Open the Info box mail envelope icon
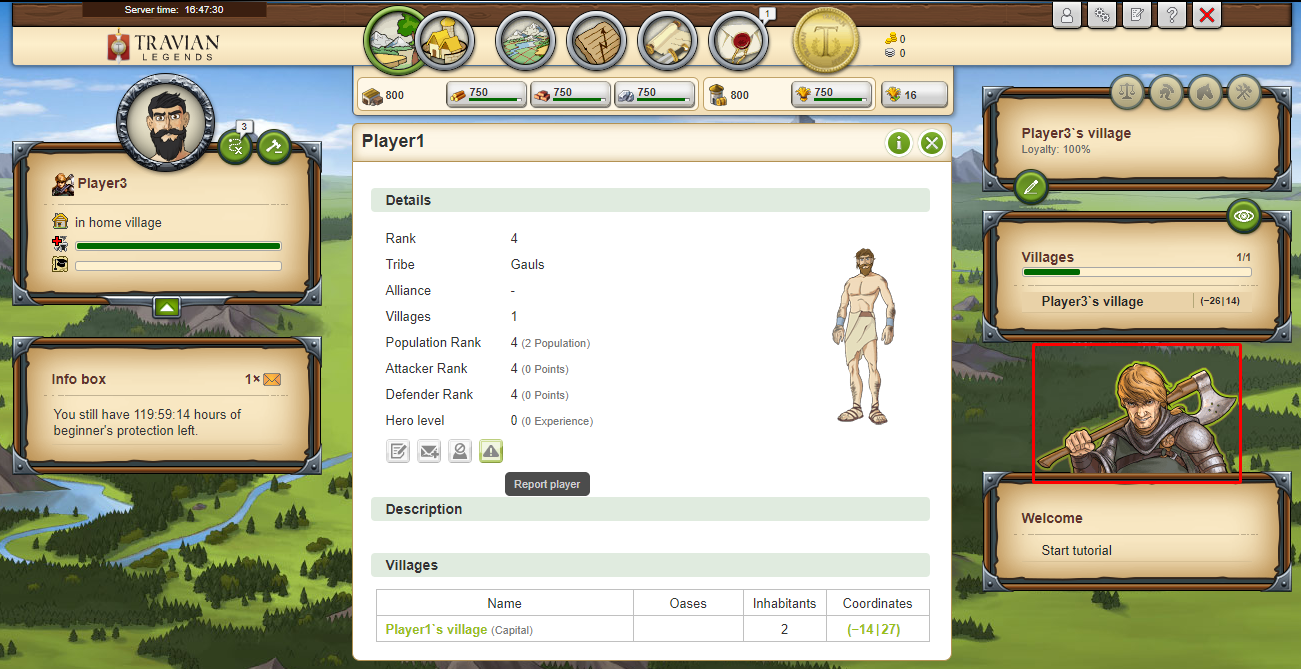Viewport: 1301px width, 669px height. [x=272, y=379]
